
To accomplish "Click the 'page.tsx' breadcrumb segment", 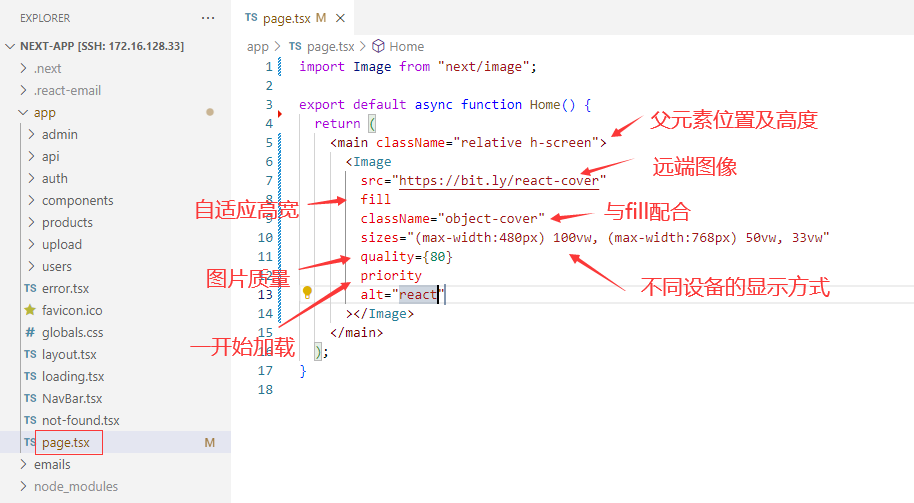I will pyautogui.click(x=331, y=47).
